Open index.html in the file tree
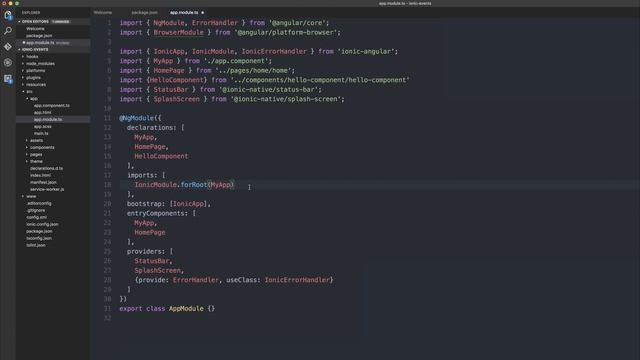This screenshot has width=640, height=360. 40,175
